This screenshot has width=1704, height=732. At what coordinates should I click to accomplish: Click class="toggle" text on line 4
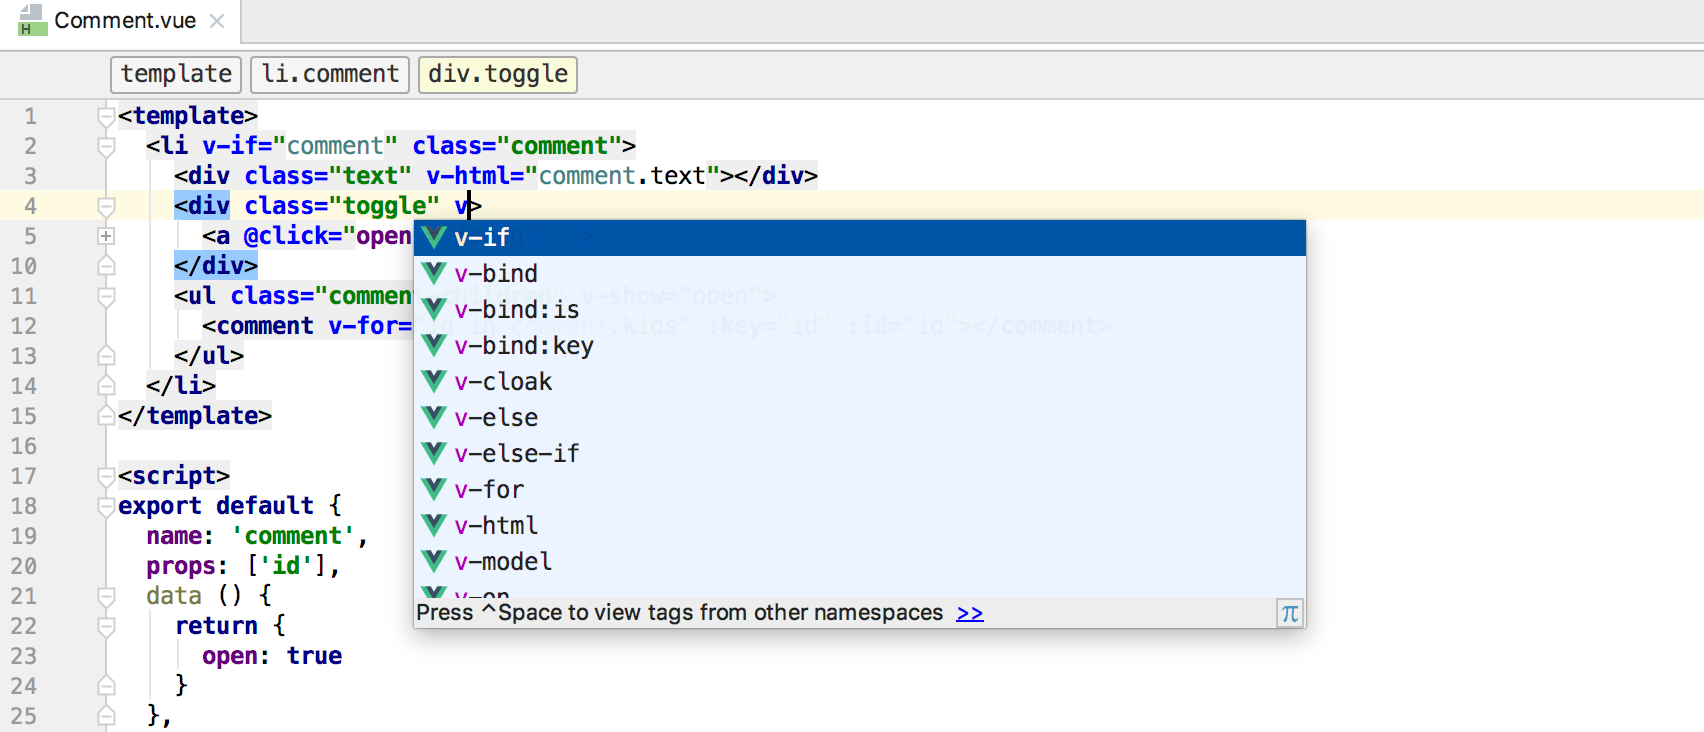[342, 206]
